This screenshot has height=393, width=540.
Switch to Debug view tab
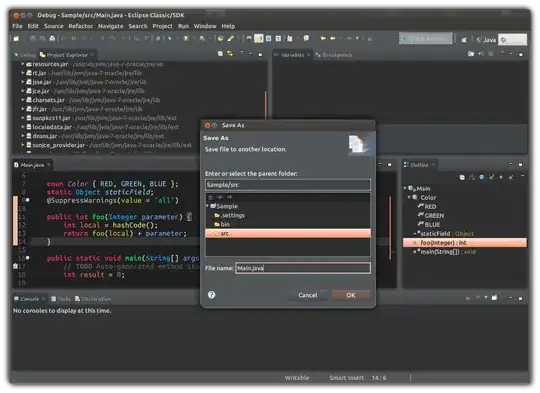point(25,55)
